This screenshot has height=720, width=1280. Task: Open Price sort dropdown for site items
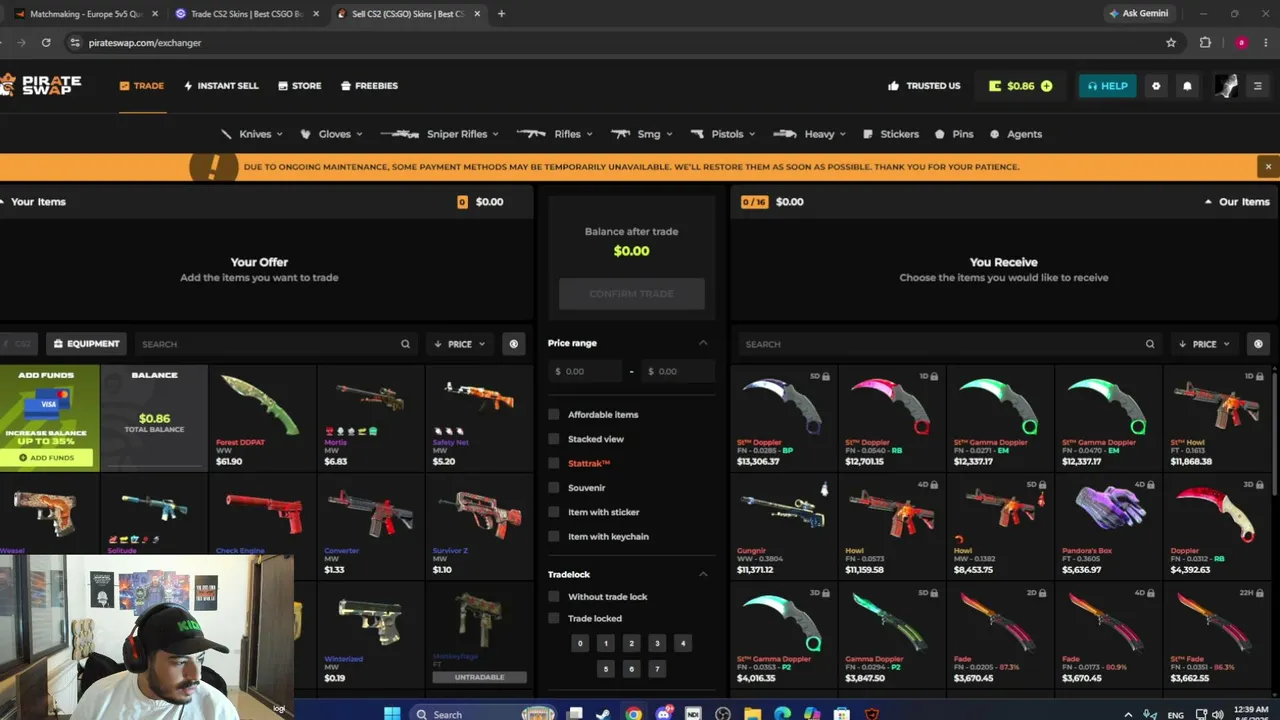tap(1204, 344)
